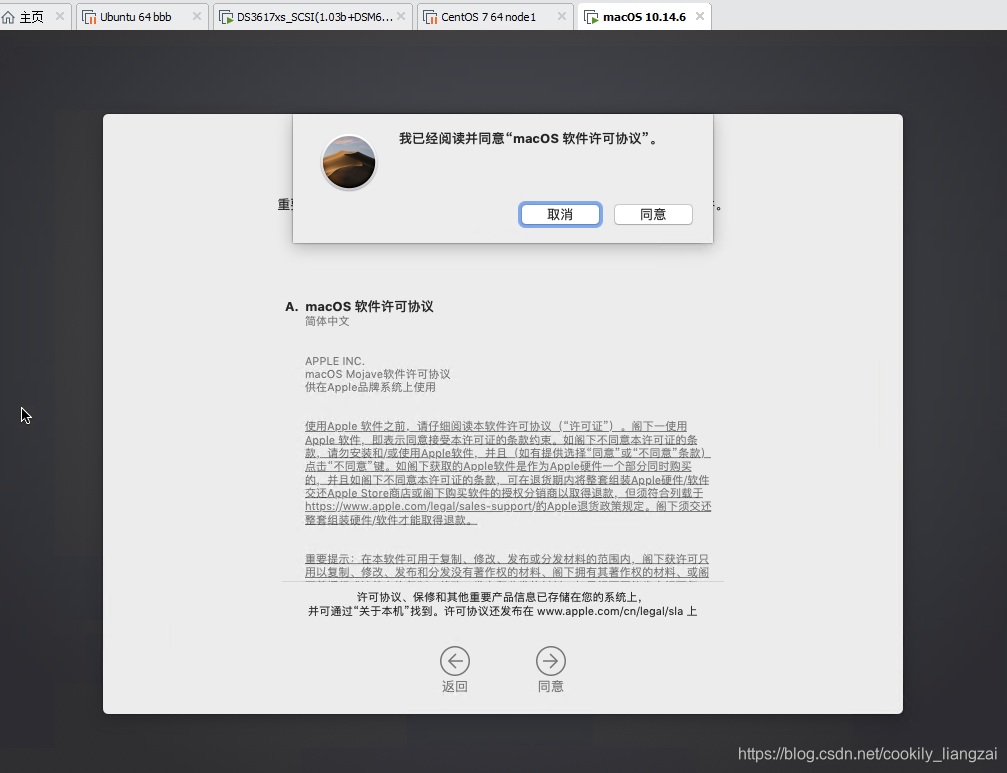Image resolution: width=1007 pixels, height=773 pixels.
Task: Close the Ubuntu 64 bbb tab
Action: (197, 17)
